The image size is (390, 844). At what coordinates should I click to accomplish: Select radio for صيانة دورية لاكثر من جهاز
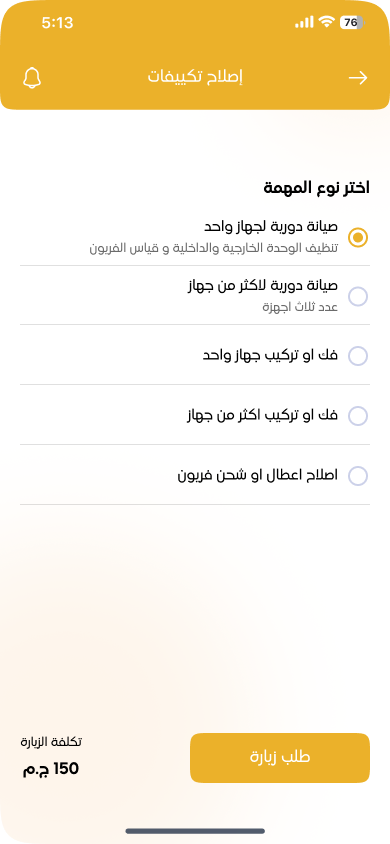[358, 296]
